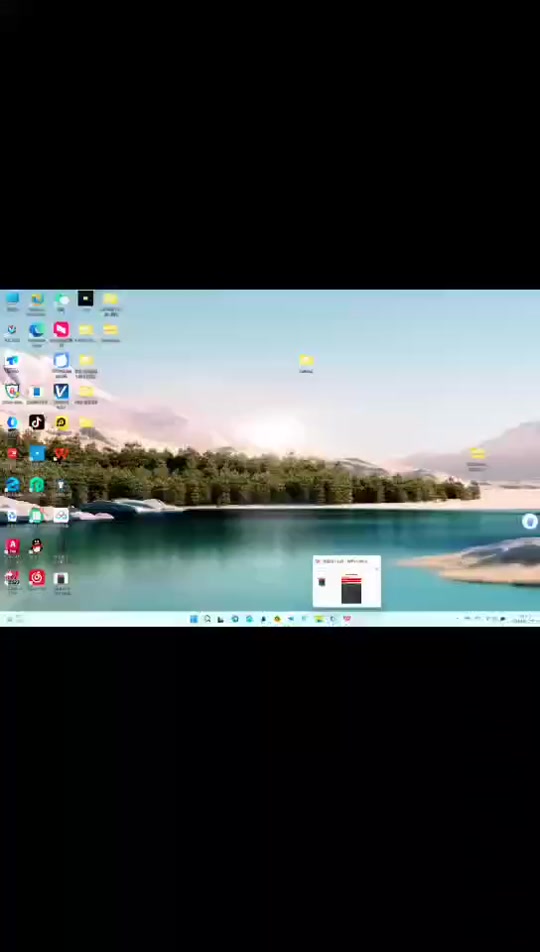
Task: Select the pink-red app icon on the taskbar
Action: click(347, 619)
